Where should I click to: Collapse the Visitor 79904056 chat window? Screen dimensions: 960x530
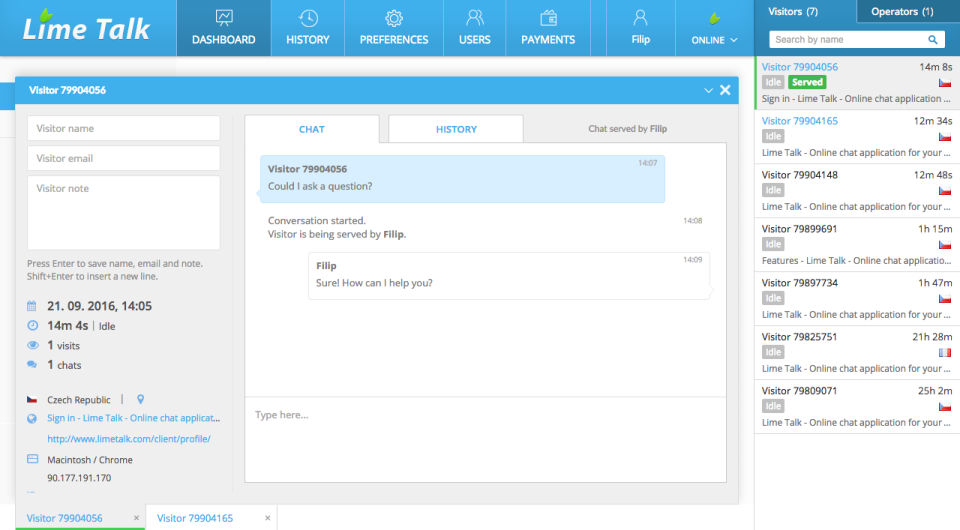click(x=708, y=90)
